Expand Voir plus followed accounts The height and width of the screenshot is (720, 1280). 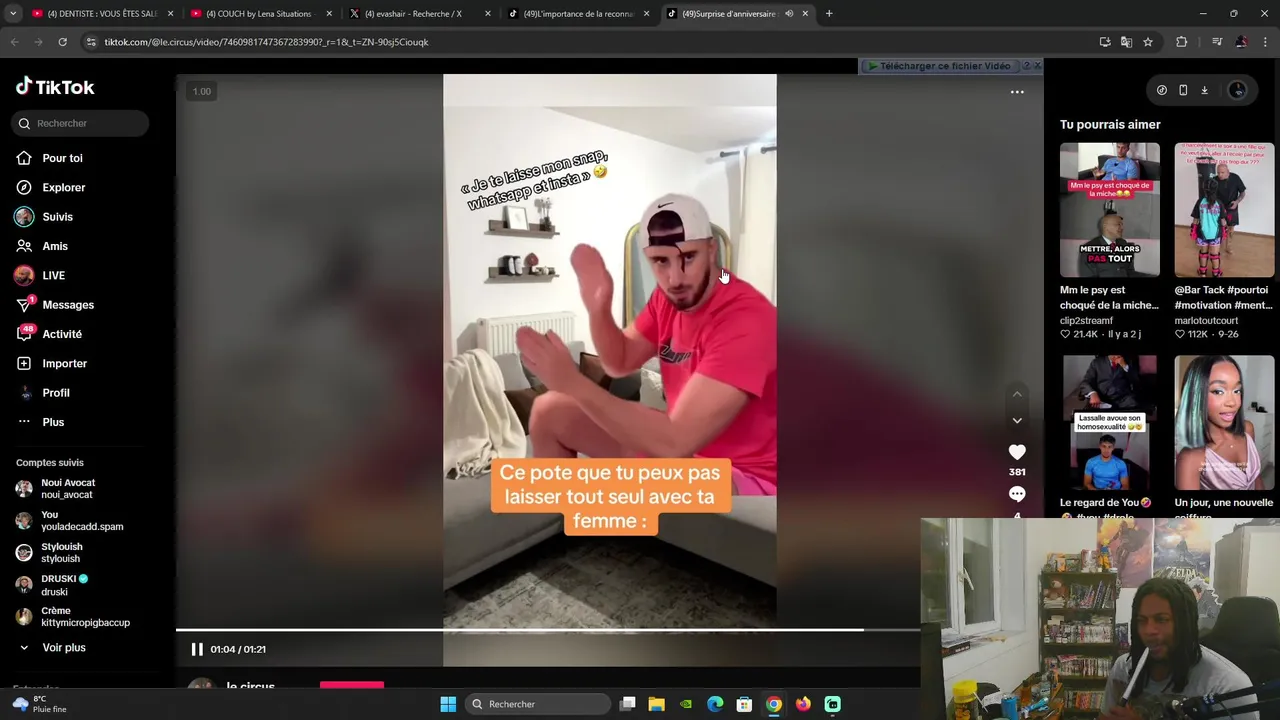pos(63,648)
